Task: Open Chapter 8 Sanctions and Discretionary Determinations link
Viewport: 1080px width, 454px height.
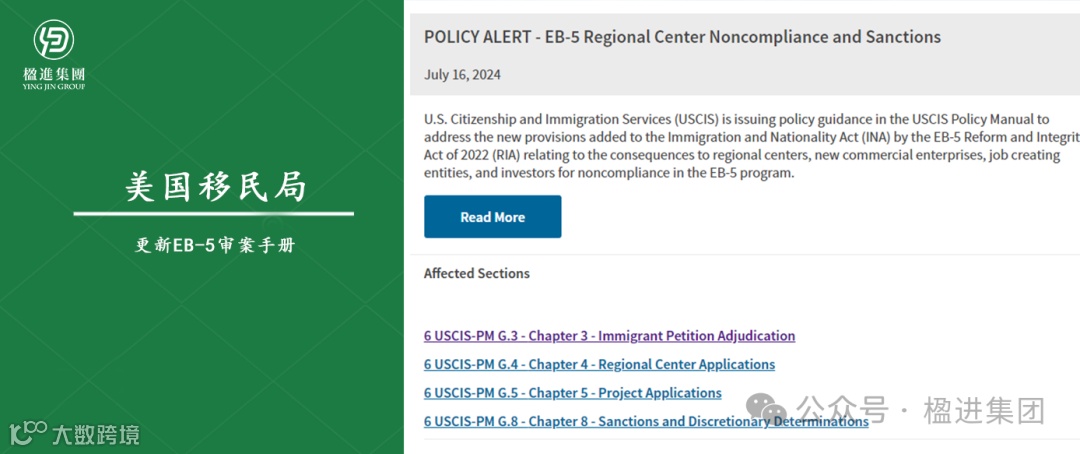Action: [x=646, y=421]
